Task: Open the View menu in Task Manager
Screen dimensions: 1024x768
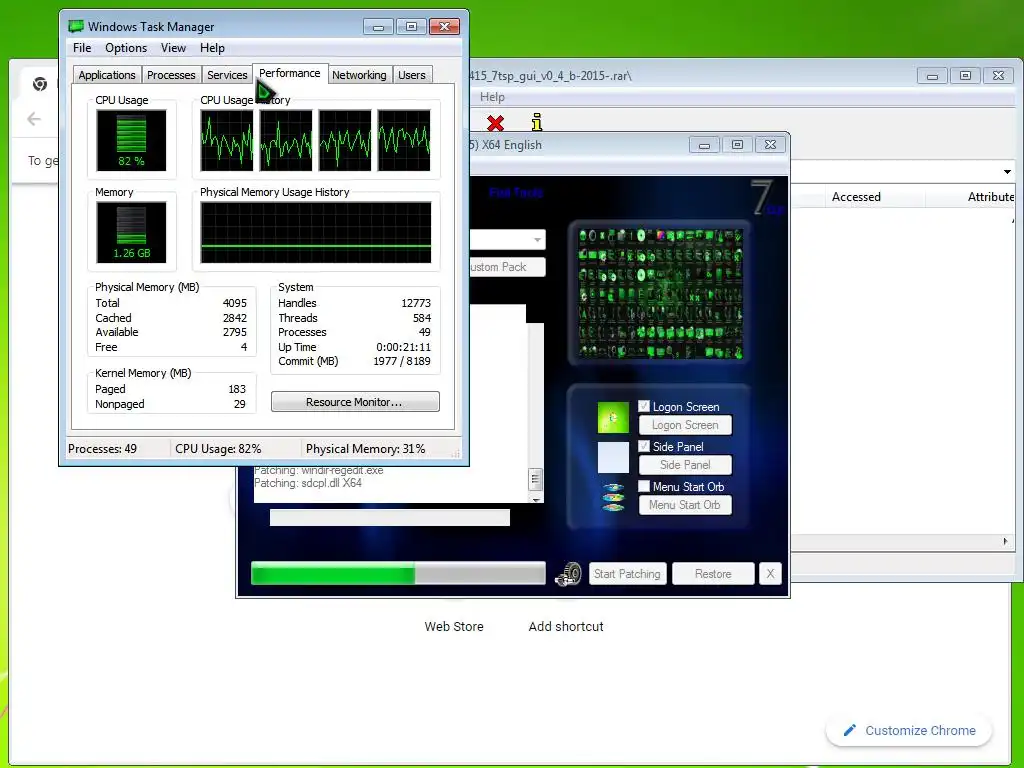Action: coord(173,48)
